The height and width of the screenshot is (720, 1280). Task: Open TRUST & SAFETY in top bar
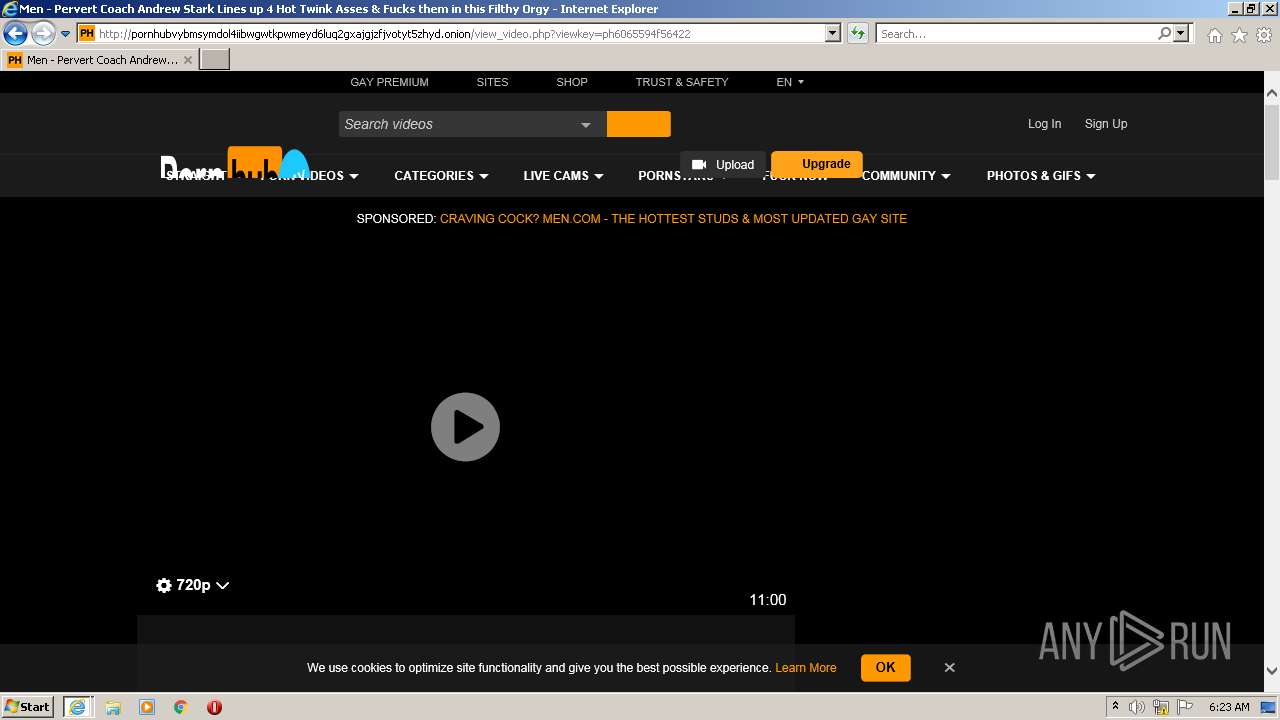click(682, 82)
